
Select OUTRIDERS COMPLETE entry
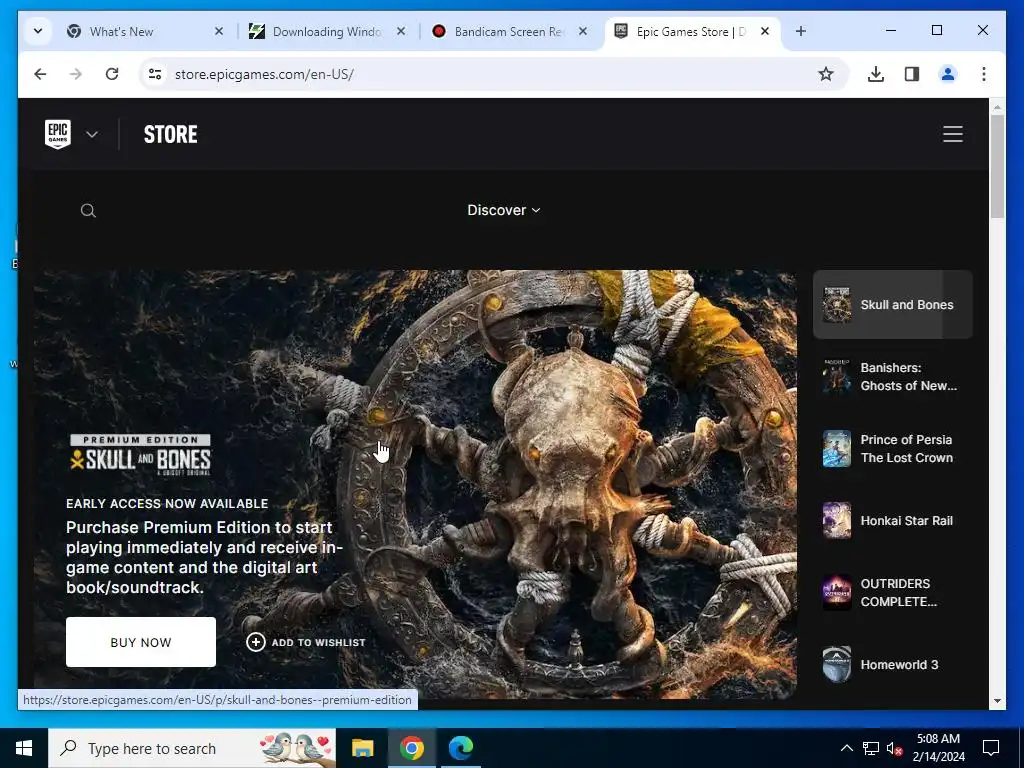click(x=892, y=592)
